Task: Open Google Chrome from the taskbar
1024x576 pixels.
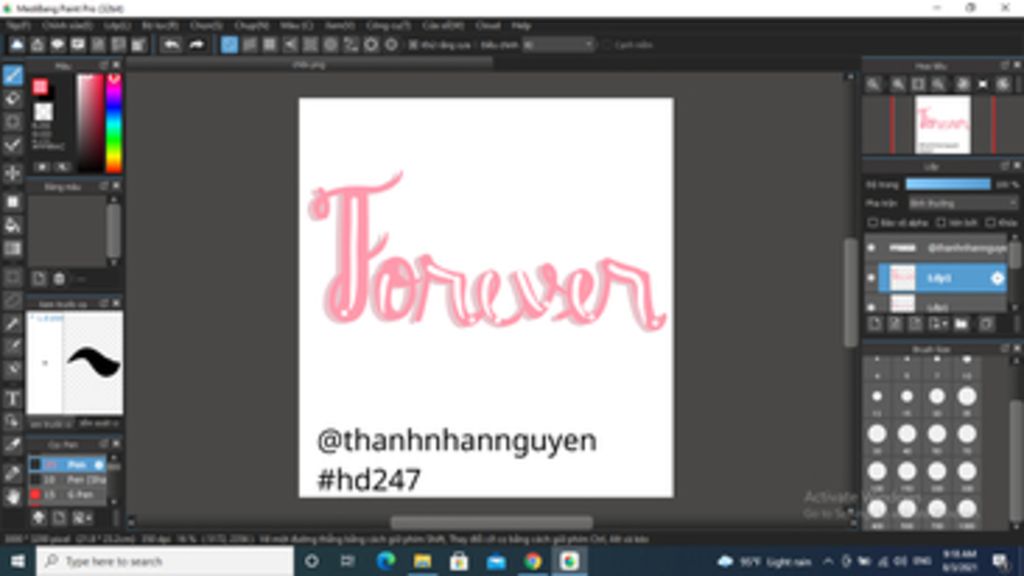Action: [532, 561]
